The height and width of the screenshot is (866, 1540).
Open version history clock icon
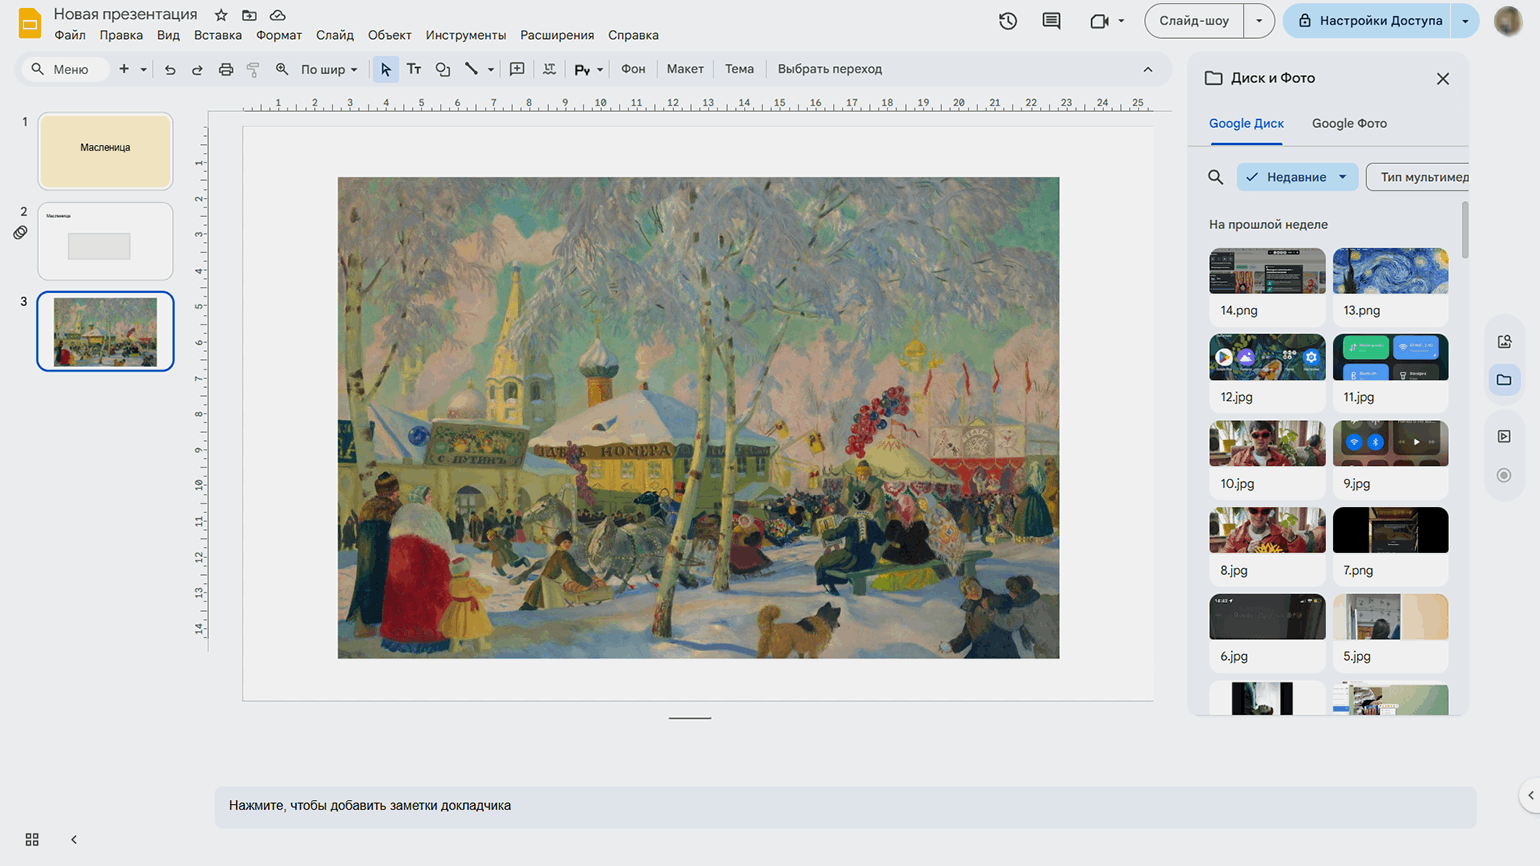point(1008,21)
